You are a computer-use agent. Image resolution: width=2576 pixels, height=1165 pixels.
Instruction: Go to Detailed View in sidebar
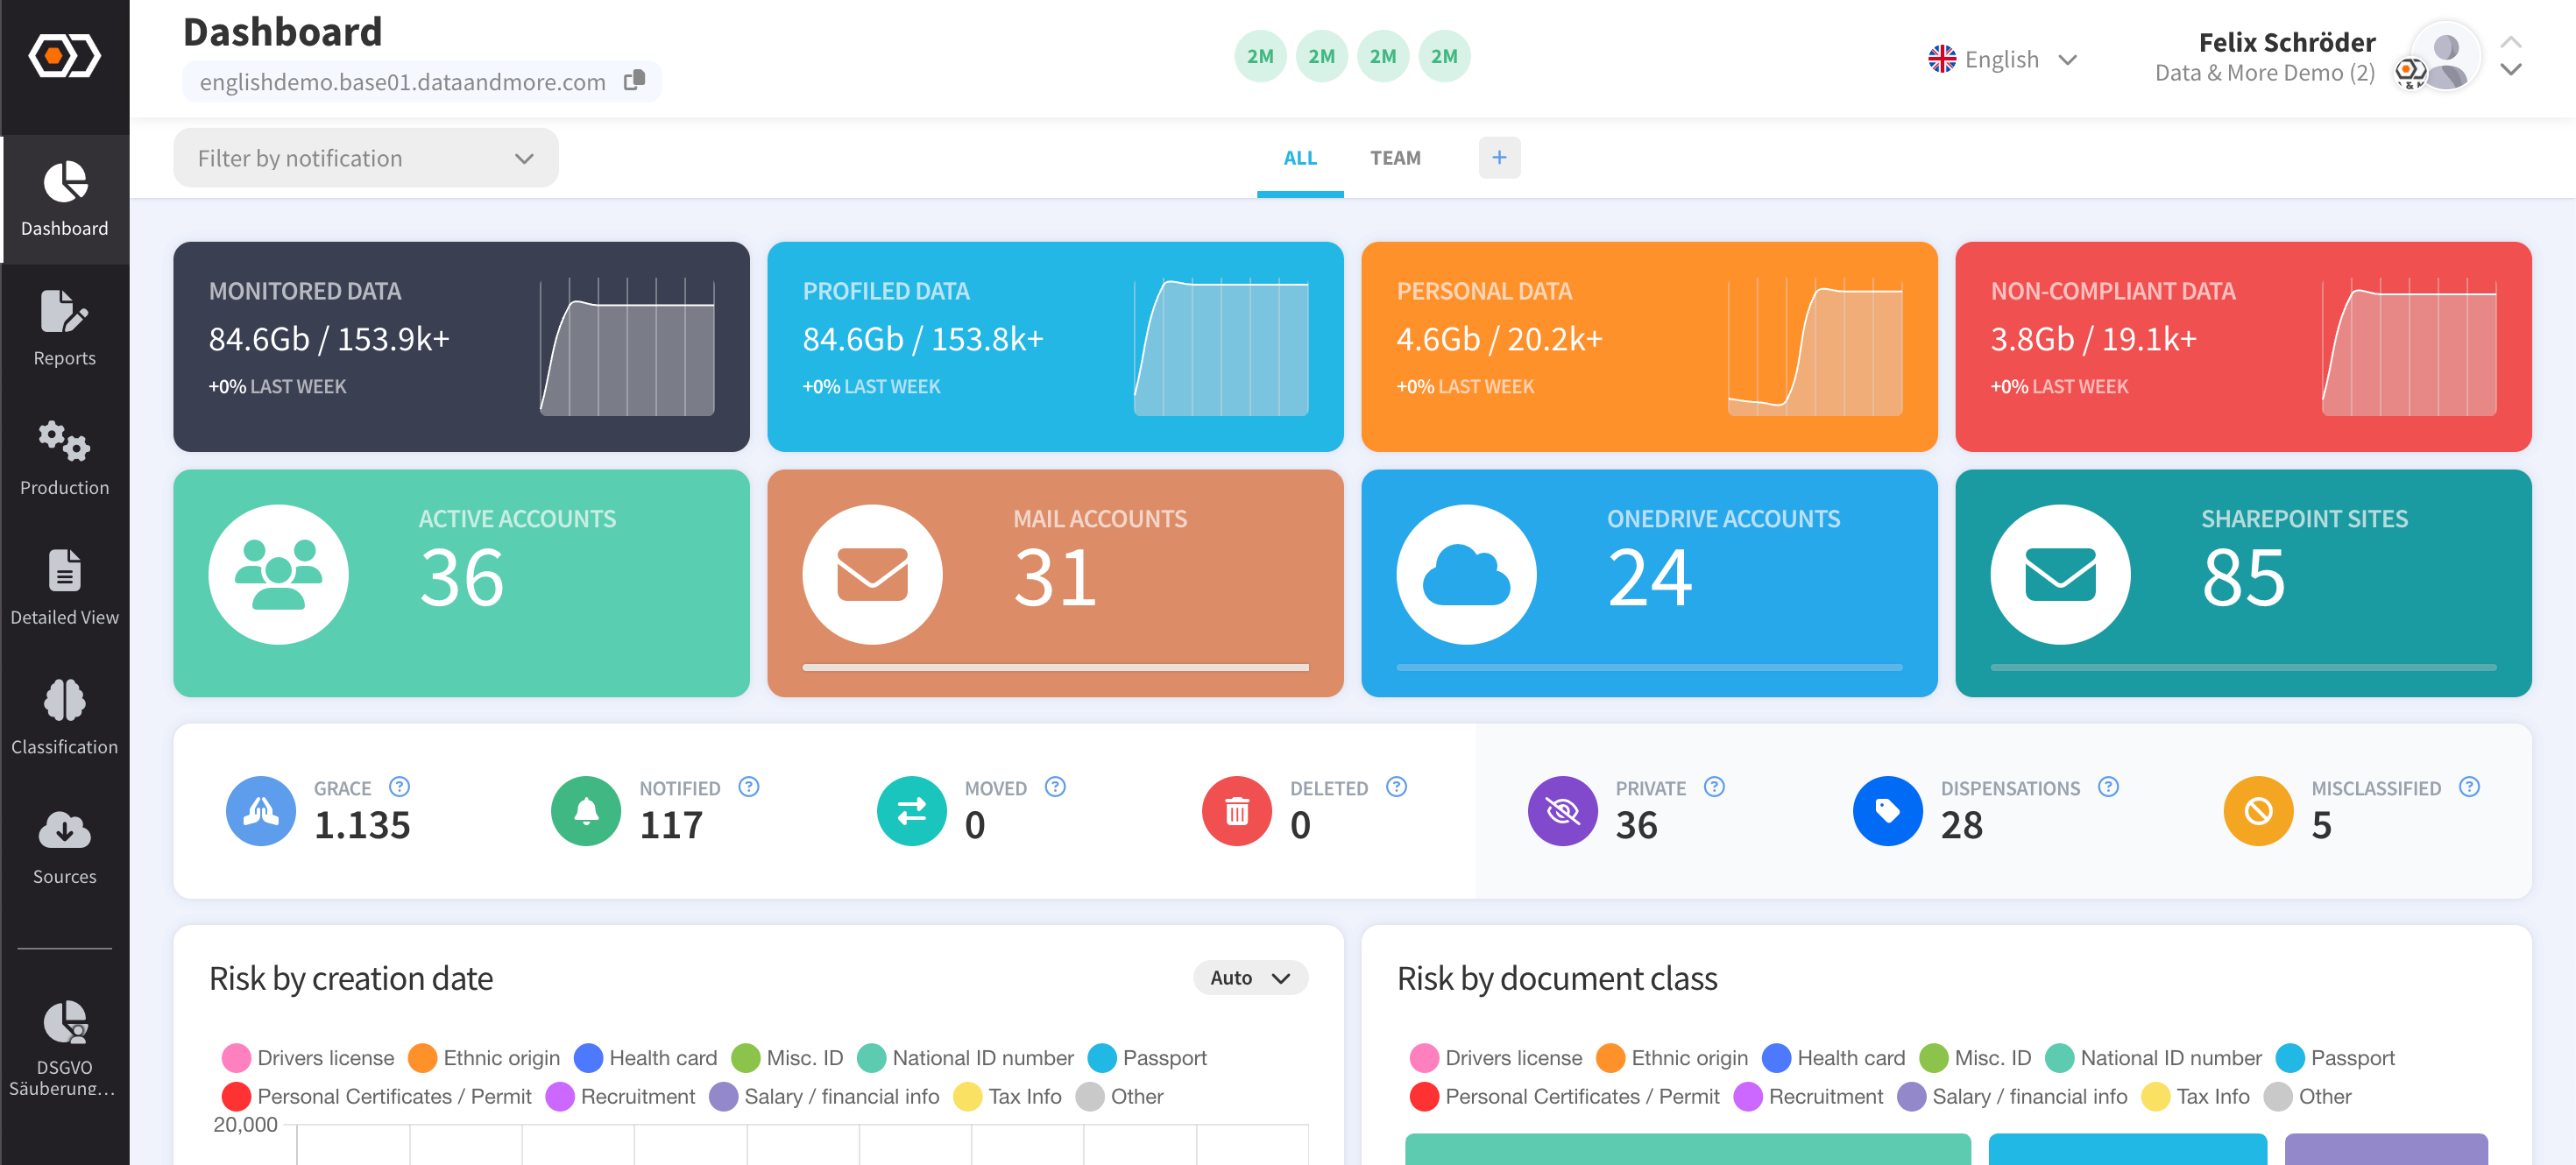pyautogui.click(x=64, y=587)
